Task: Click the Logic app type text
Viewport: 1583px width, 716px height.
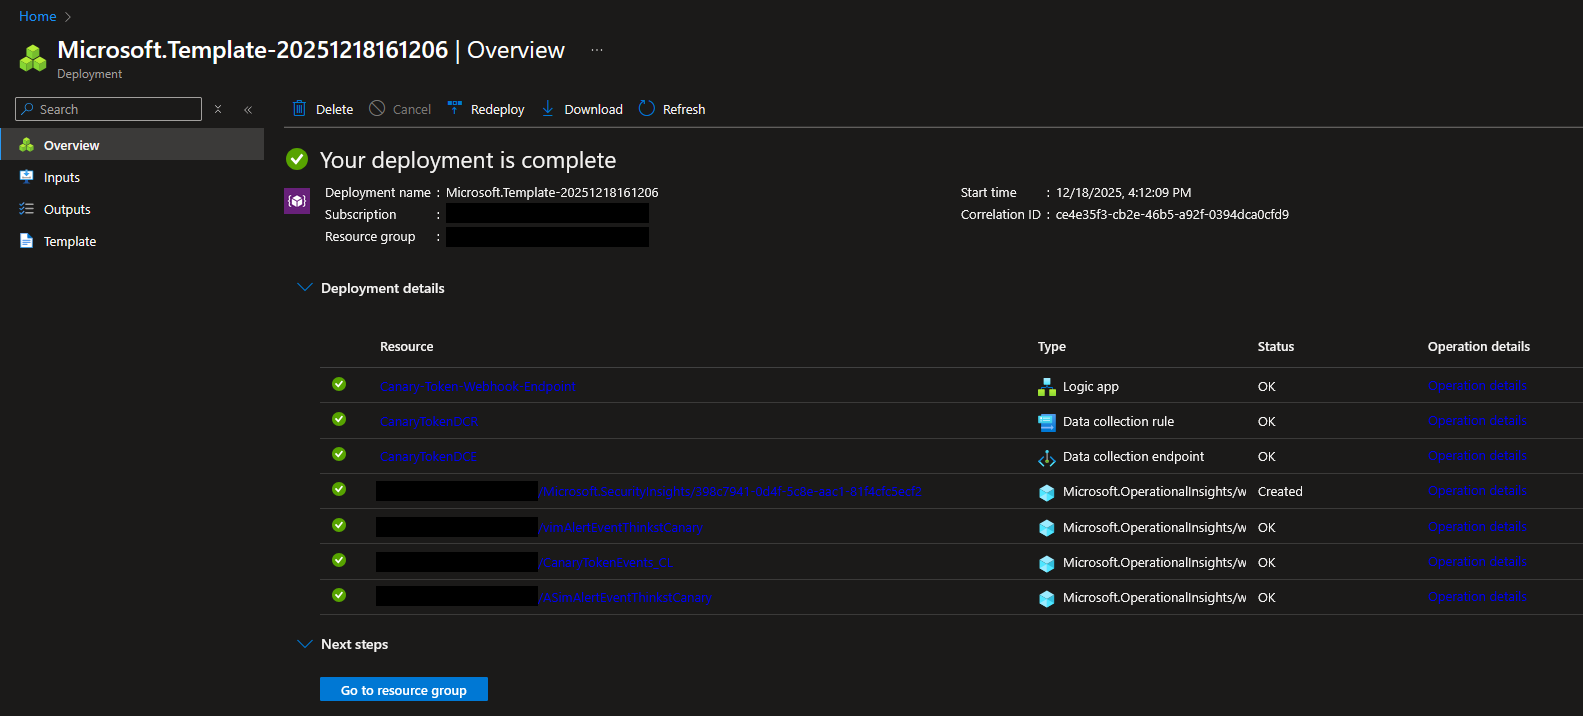Action: pos(1091,387)
